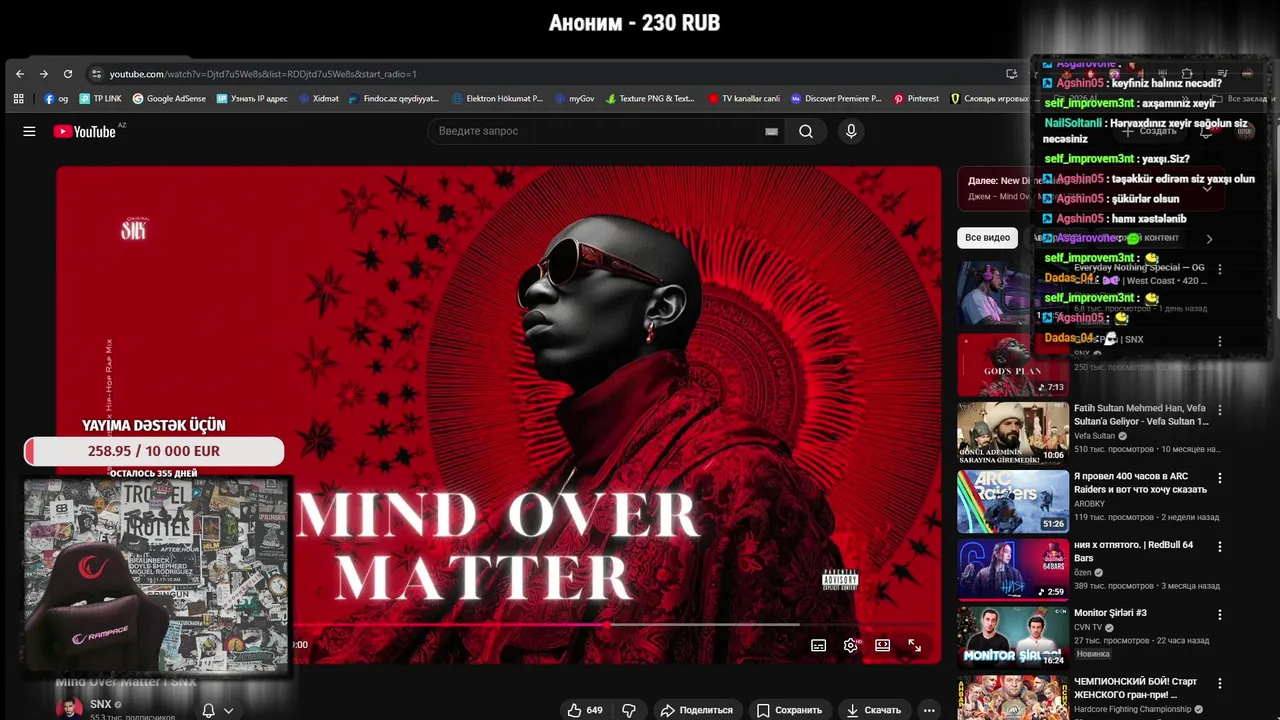The height and width of the screenshot is (720, 1280).
Task: Open options menu for Monitor Şirləri #3
Action: (1219, 614)
